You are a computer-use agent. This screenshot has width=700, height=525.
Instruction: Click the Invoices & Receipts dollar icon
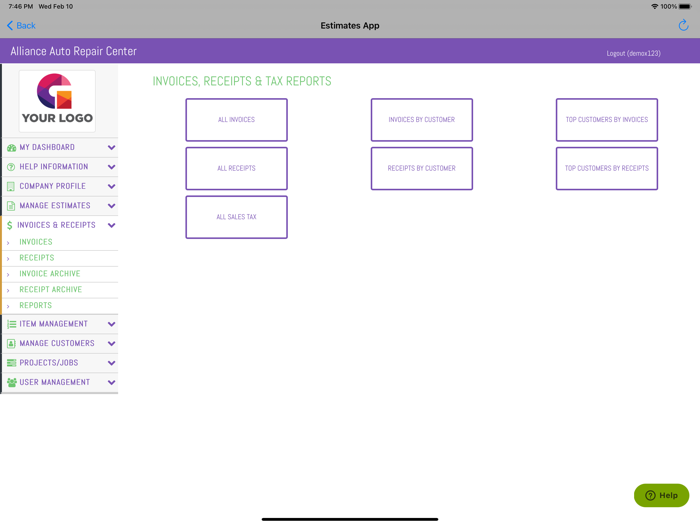coord(10,225)
